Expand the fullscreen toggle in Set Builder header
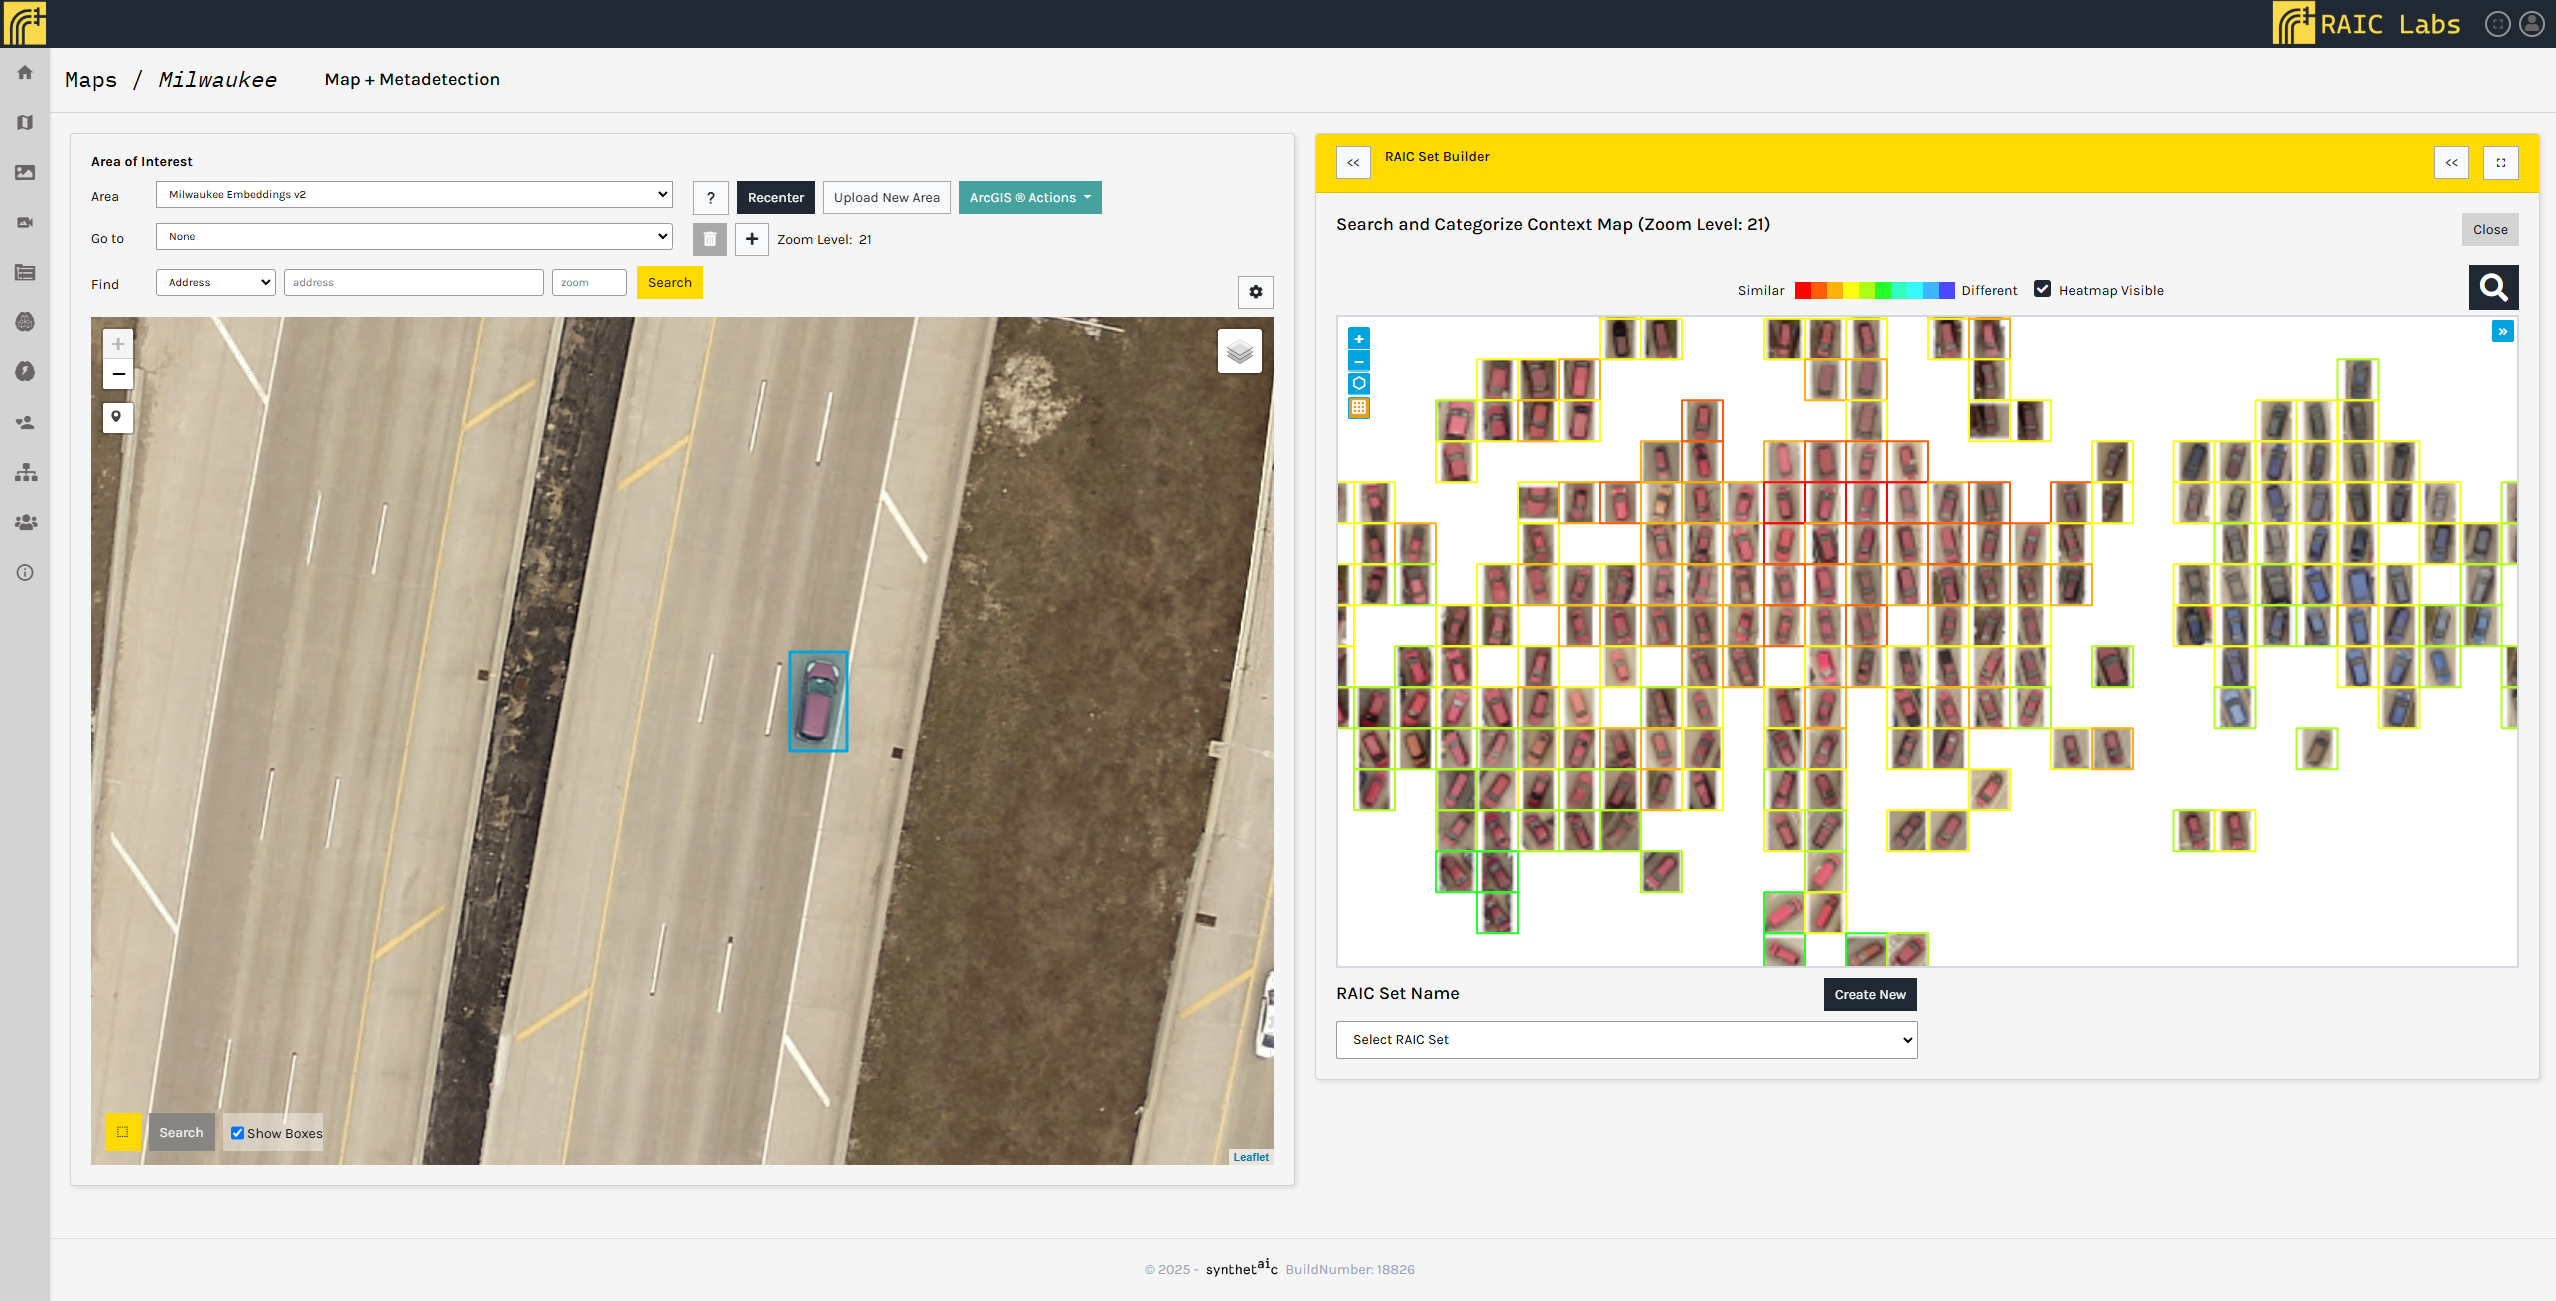Screen dimensions: 2556x1301 (x=2500, y=162)
